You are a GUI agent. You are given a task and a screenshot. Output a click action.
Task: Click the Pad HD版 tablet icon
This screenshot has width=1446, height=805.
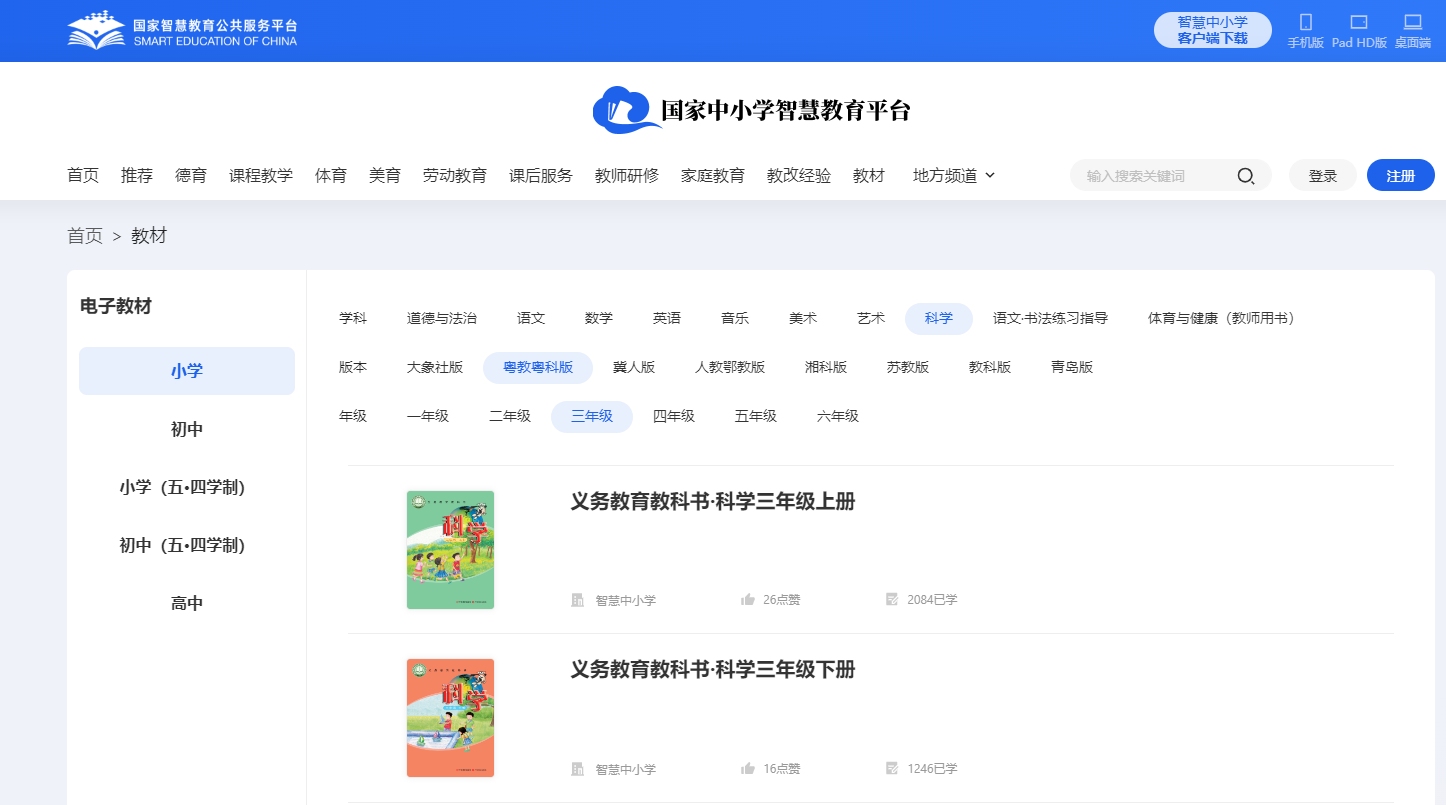point(1360,24)
